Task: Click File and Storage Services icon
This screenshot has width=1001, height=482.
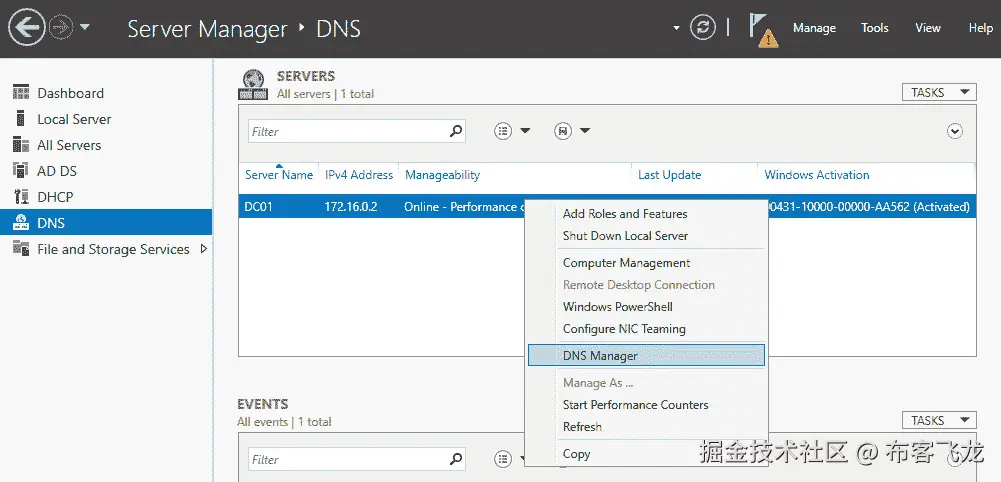Action: 21,248
